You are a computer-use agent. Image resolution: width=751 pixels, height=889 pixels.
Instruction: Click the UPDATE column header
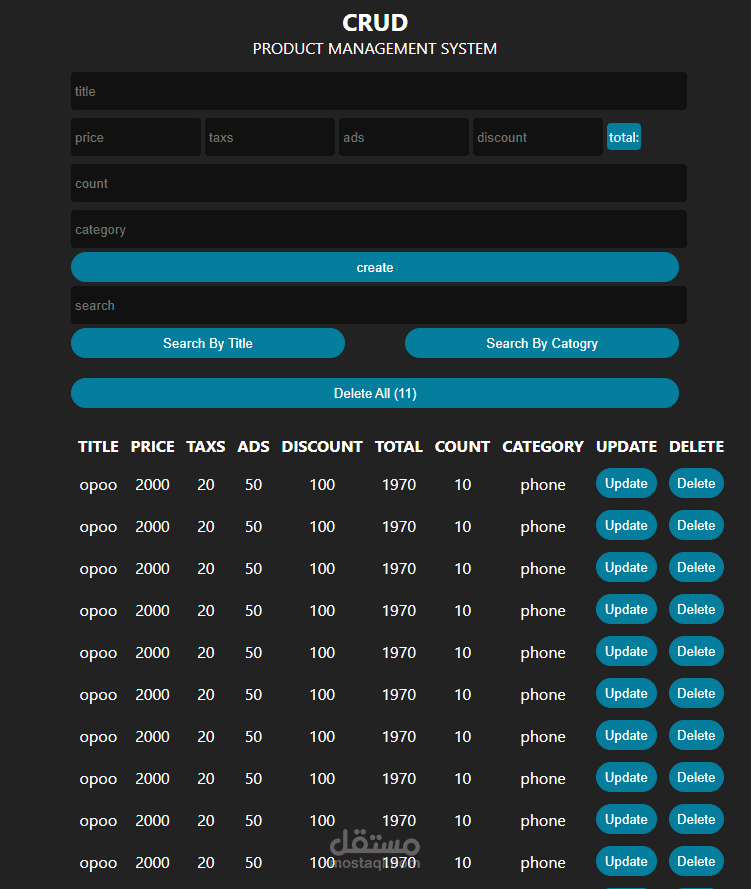[x=626, y=447]
